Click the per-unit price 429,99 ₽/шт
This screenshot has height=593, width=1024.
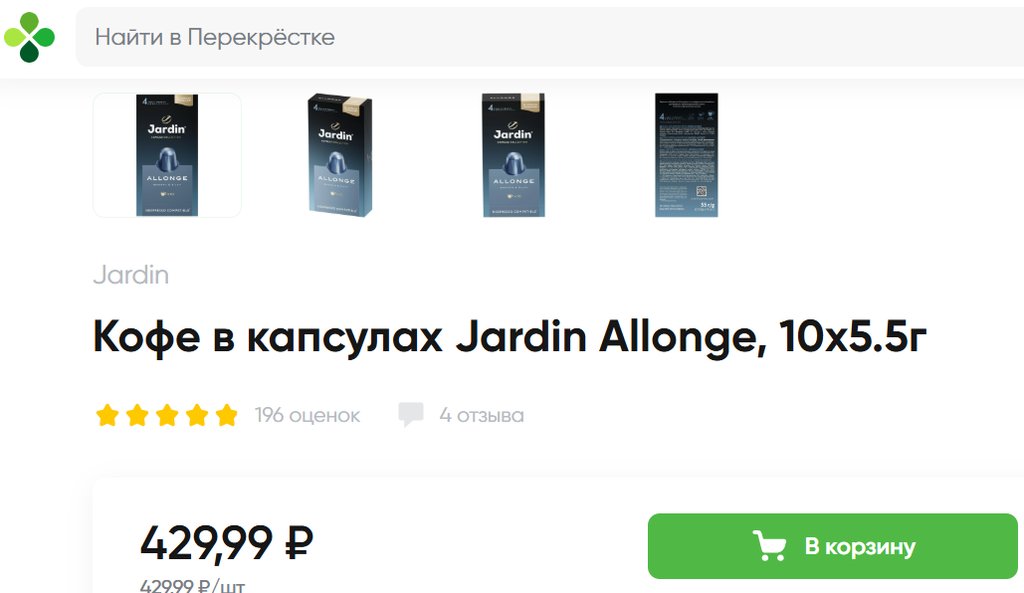(192, 585)
